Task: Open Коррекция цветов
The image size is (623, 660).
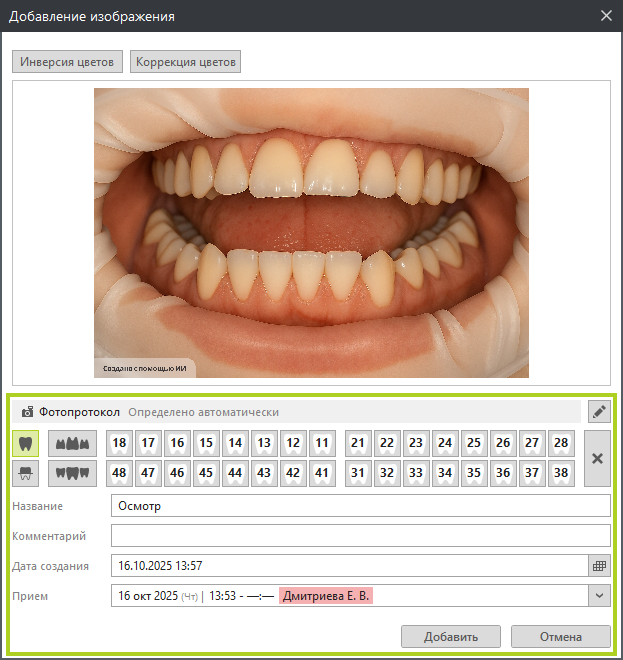Action: (186, 62)
